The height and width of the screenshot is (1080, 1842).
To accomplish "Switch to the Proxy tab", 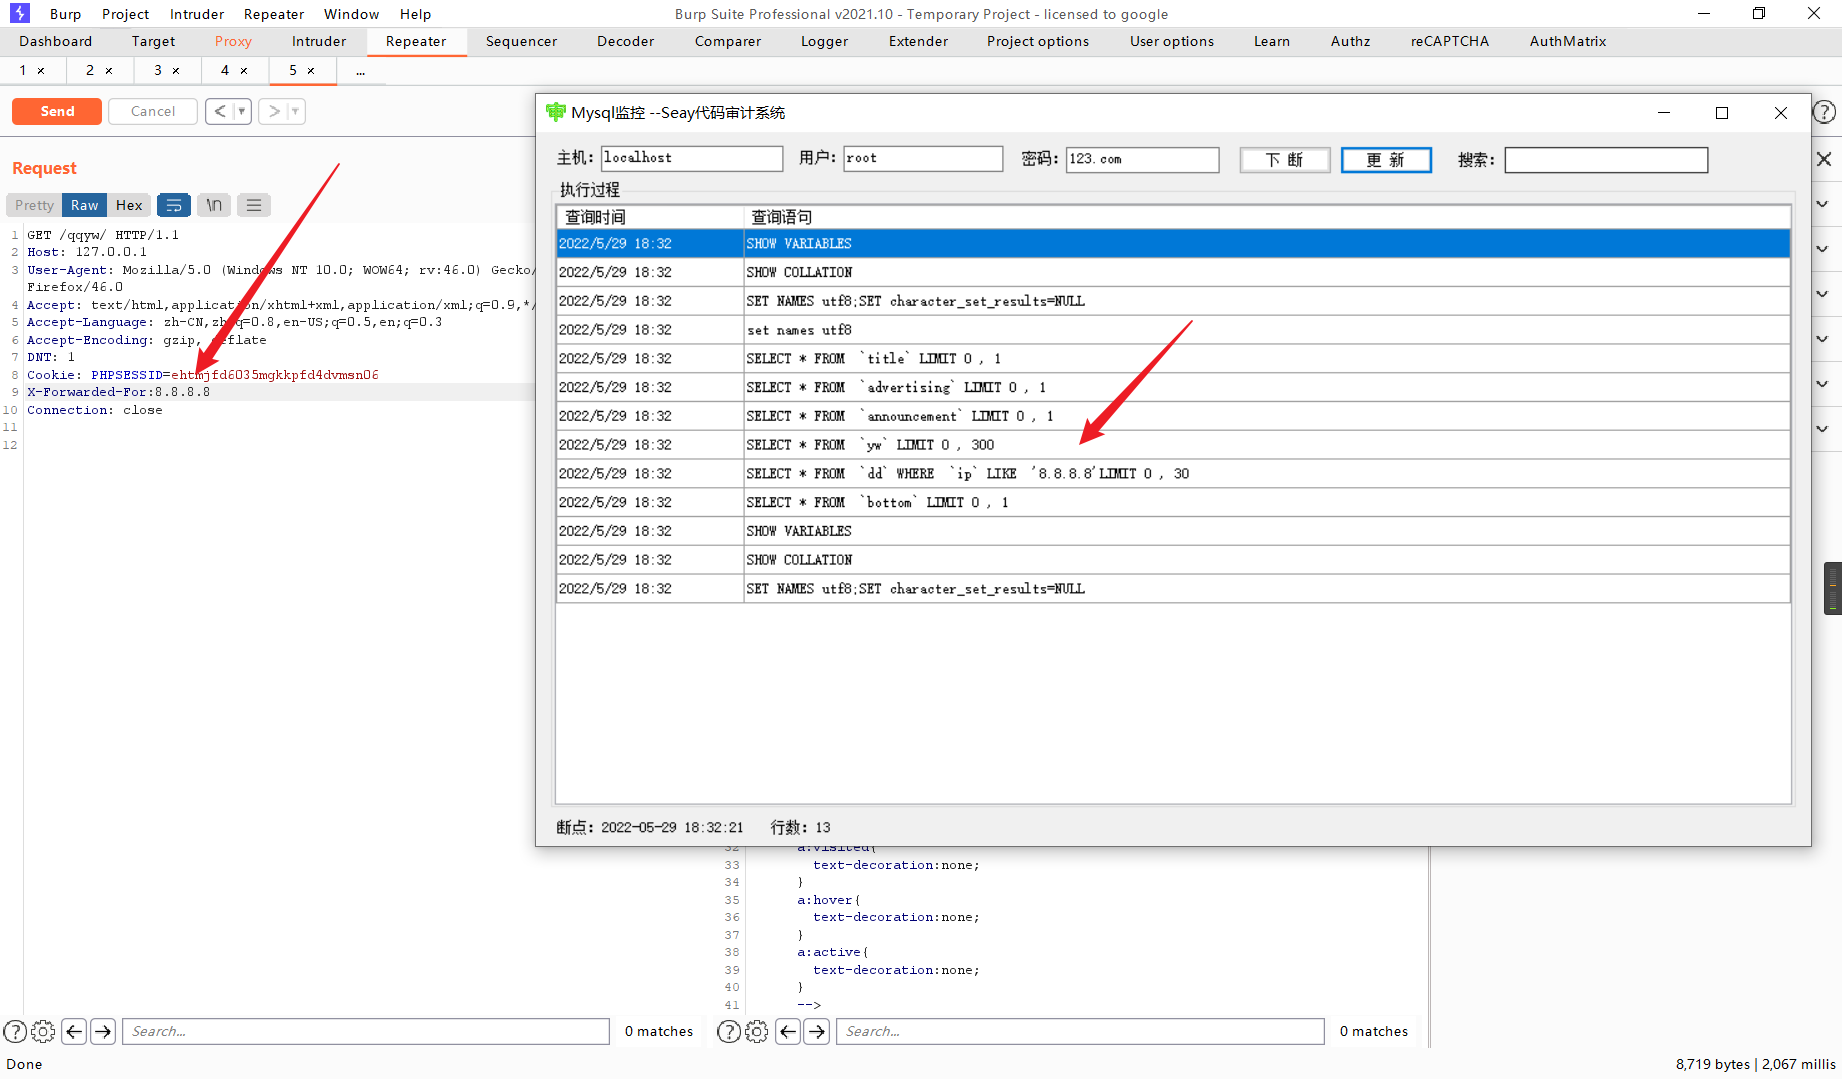I will pyautogui.click(x=233, y=41).
